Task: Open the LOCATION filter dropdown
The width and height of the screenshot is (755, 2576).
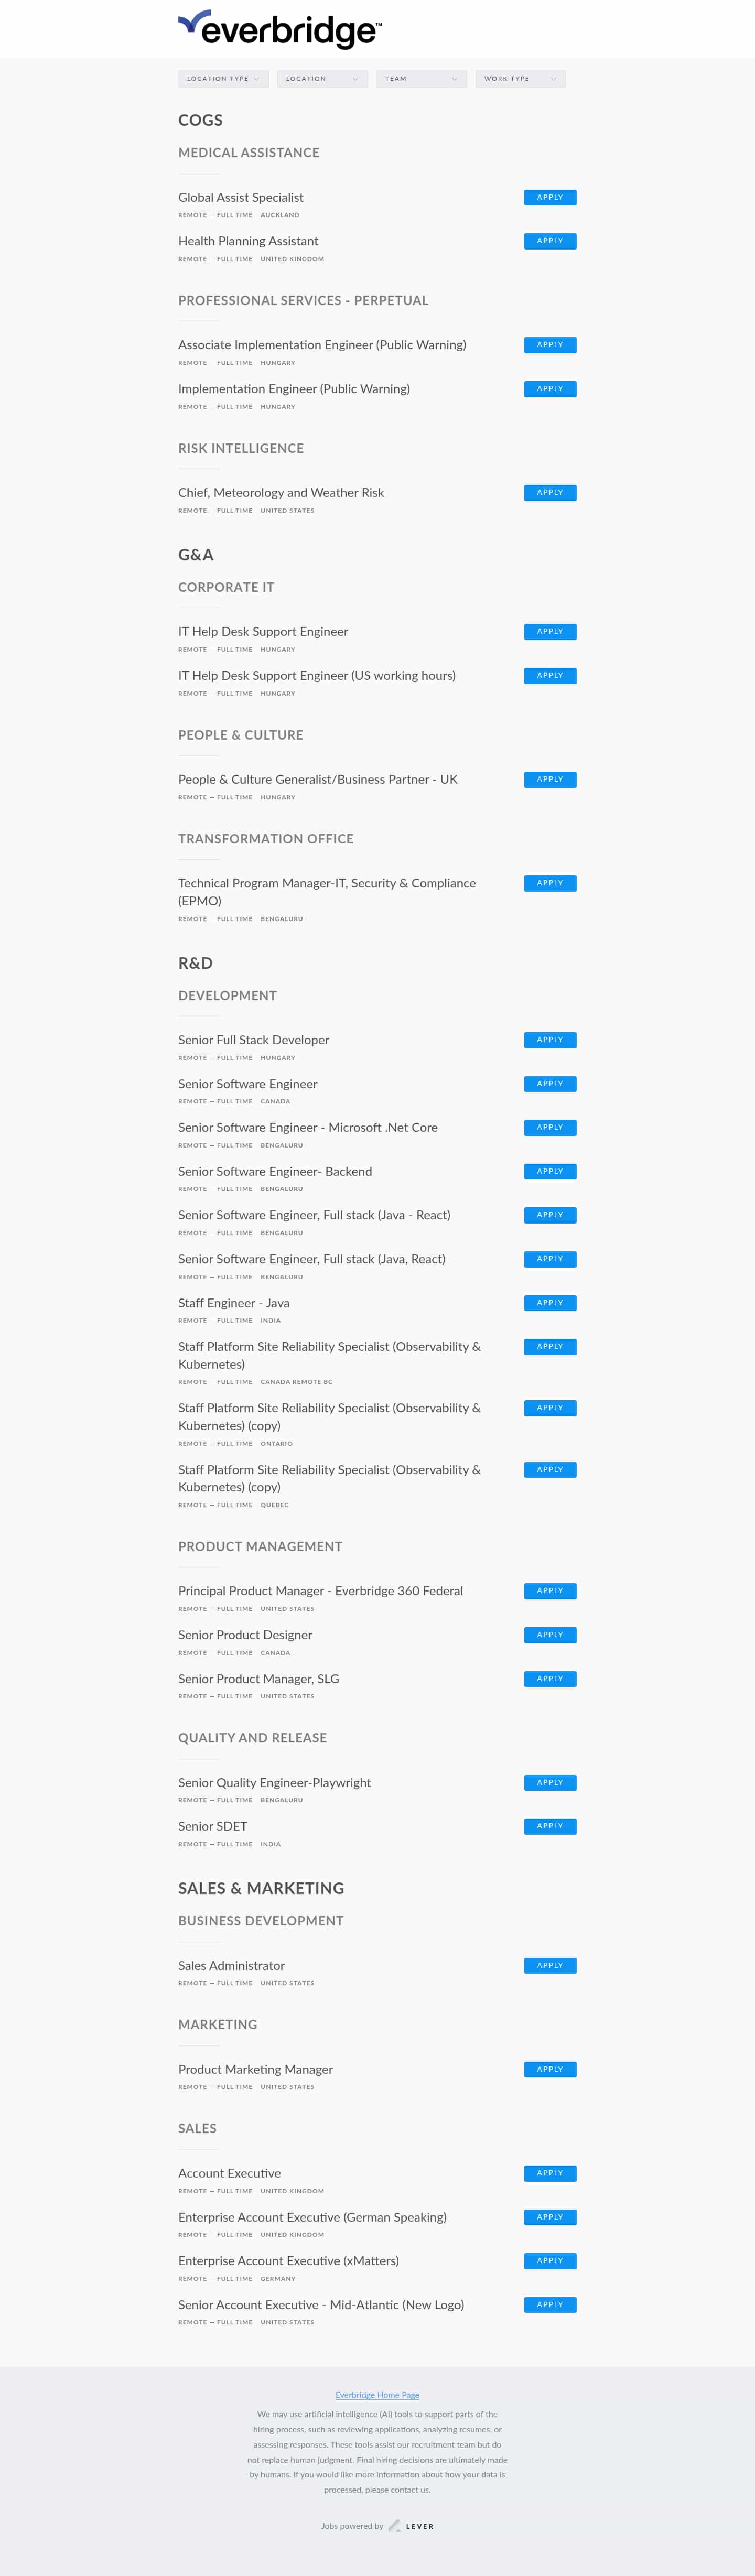Action: 322,78
